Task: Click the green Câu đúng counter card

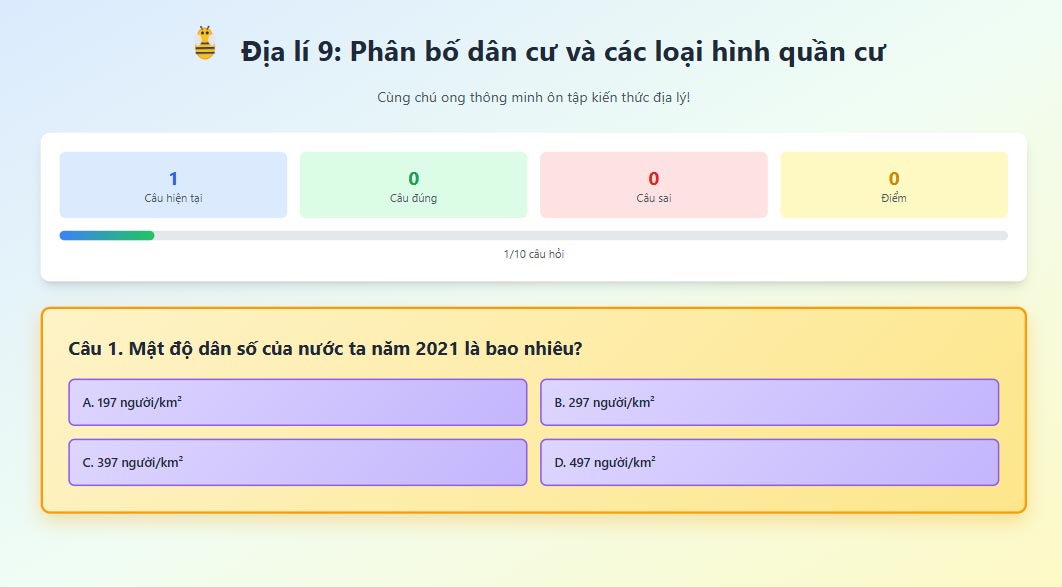Action: (413, 184)
